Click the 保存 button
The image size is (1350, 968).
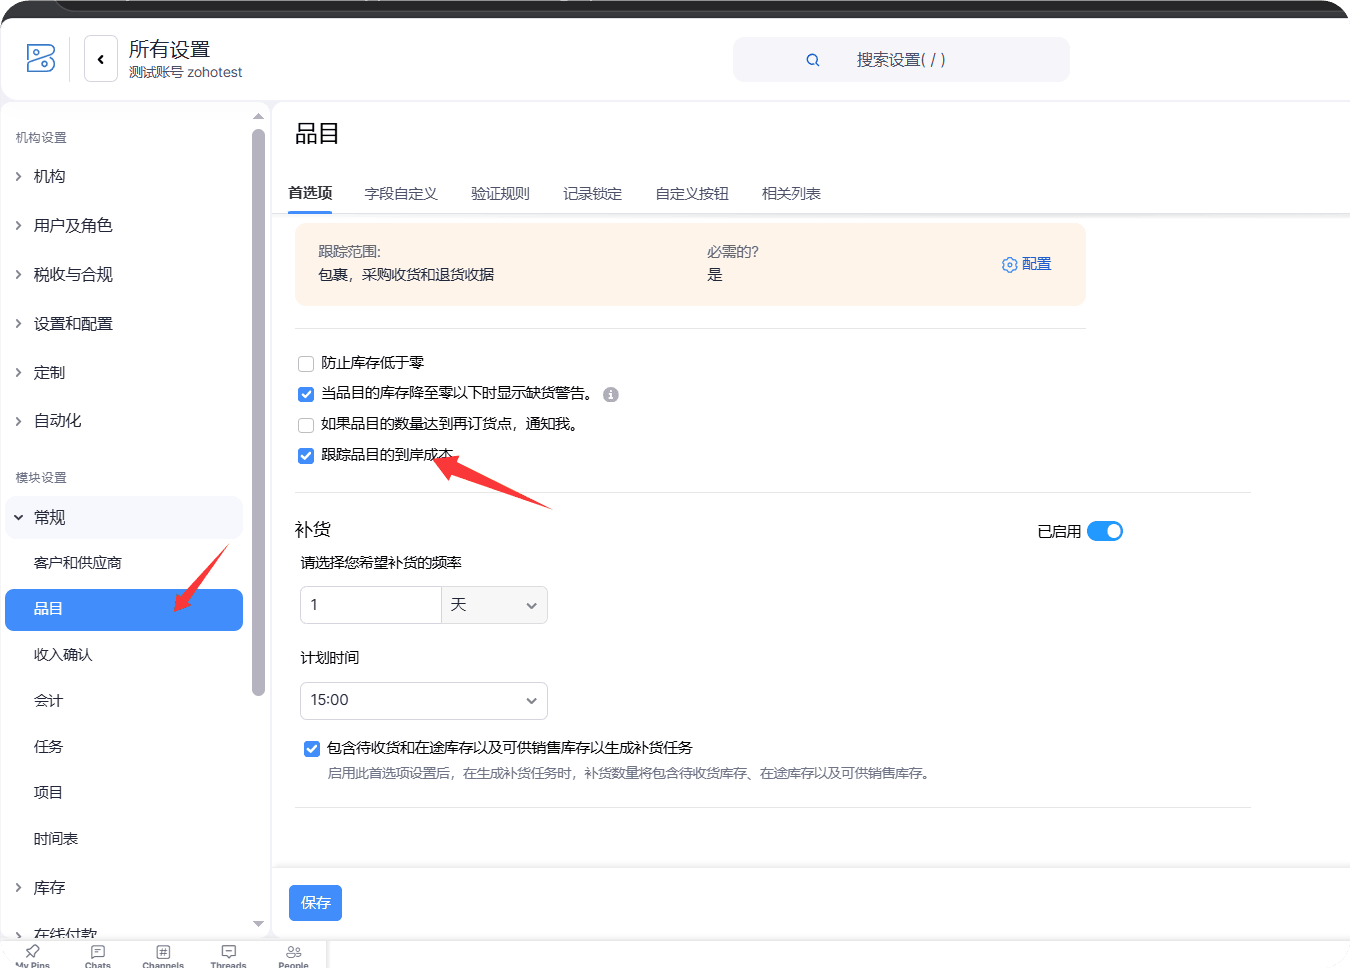pos(315,903)
